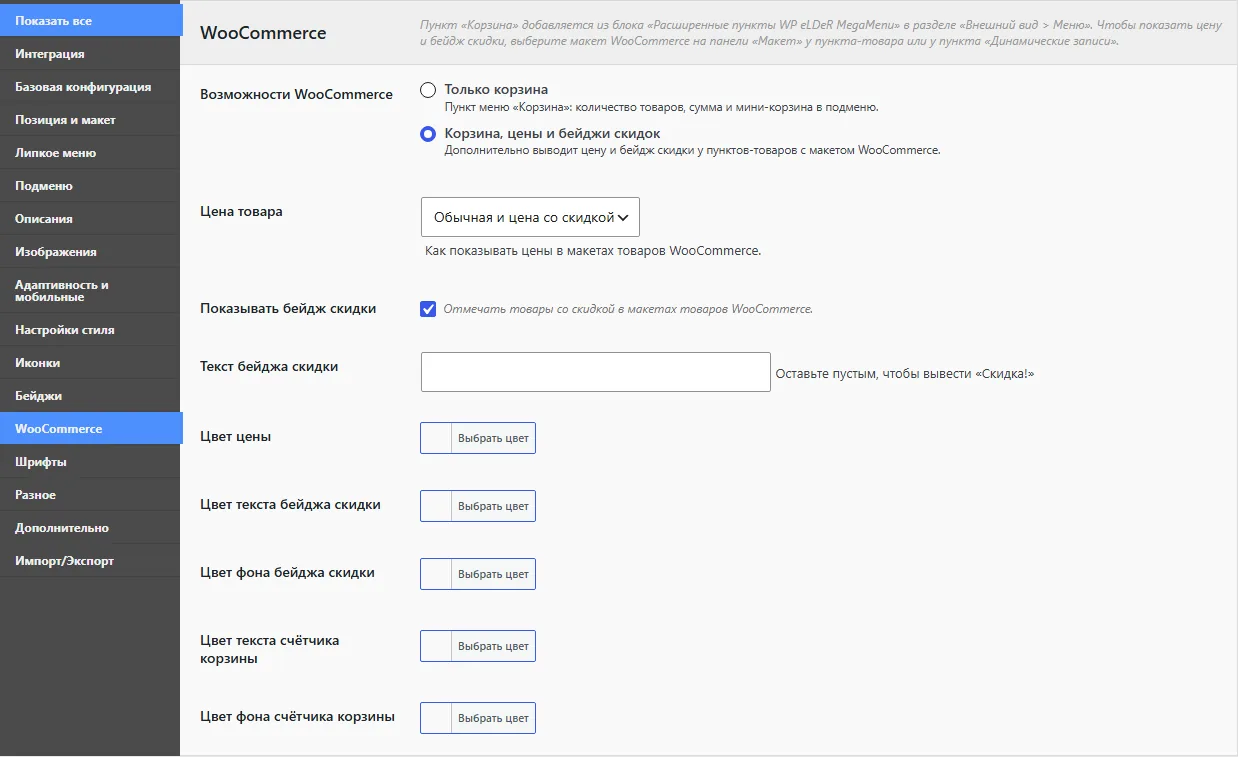This screenshot has width=1238, height=757.
Task: Click the Цвет цены color swatch
Action: click(436, 438)
